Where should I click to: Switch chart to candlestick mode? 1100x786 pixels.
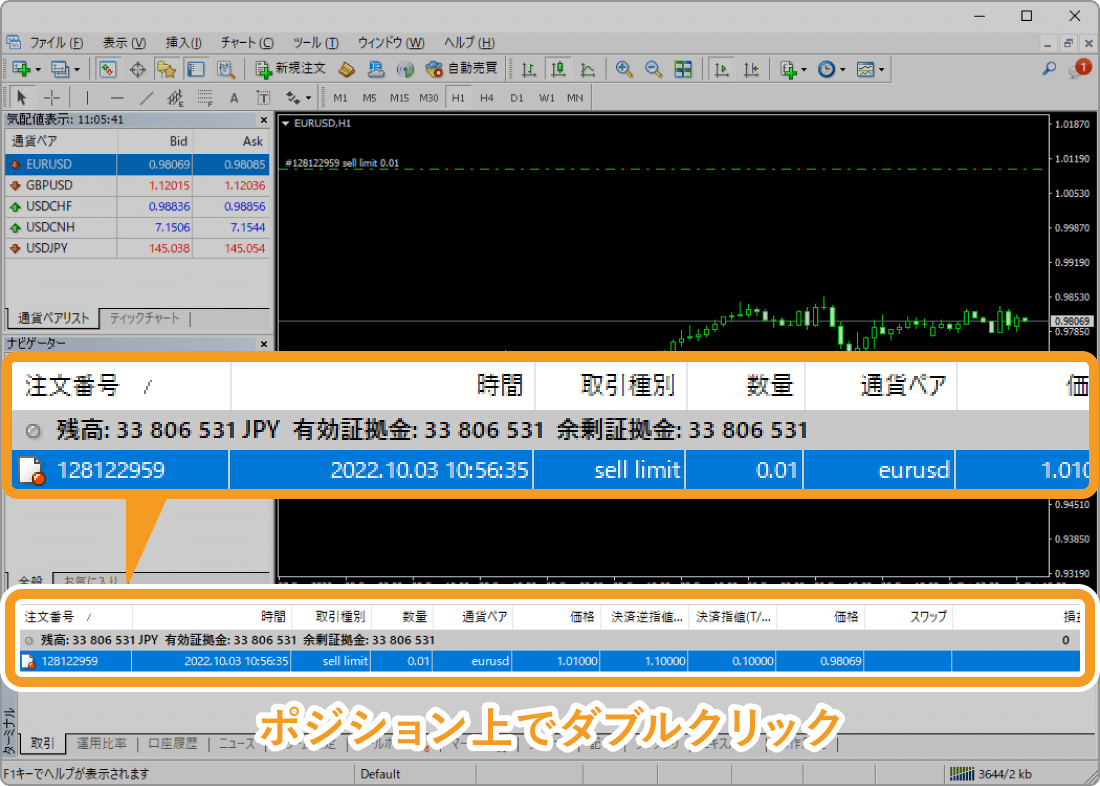(x=558, y=69)
